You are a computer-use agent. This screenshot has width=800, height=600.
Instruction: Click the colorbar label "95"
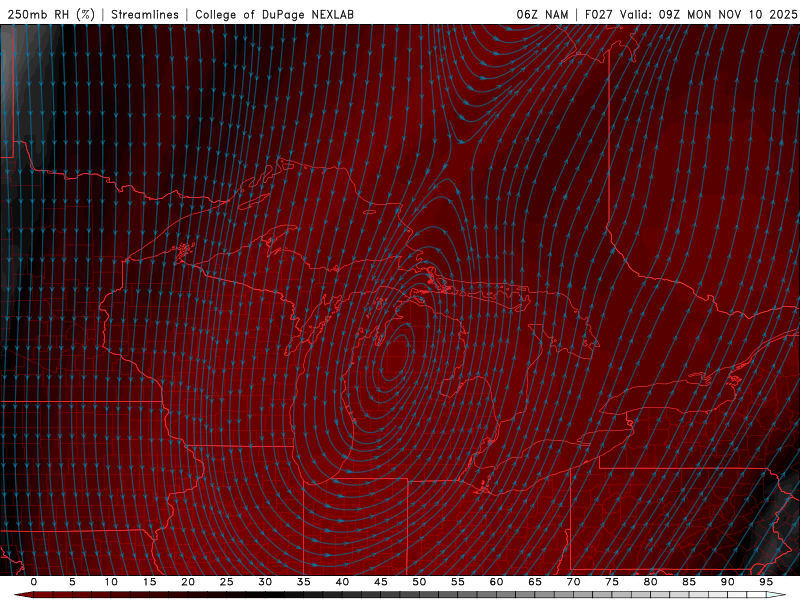pos(766,582)
